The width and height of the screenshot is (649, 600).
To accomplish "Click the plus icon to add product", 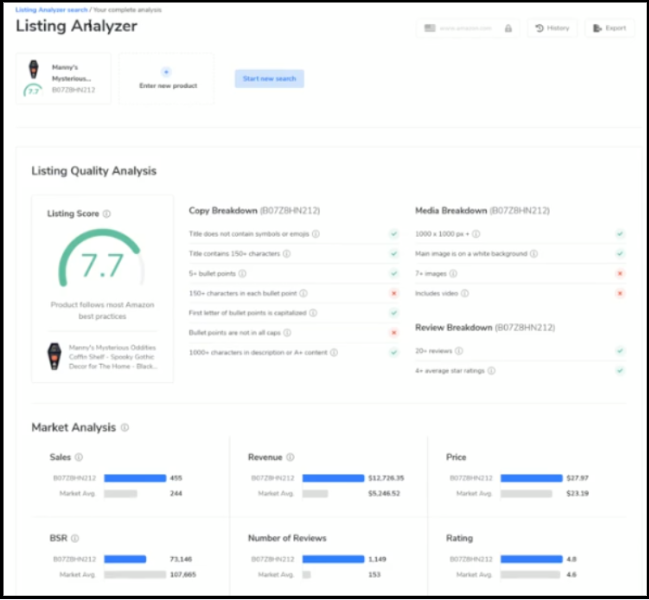I will [166, 72].
